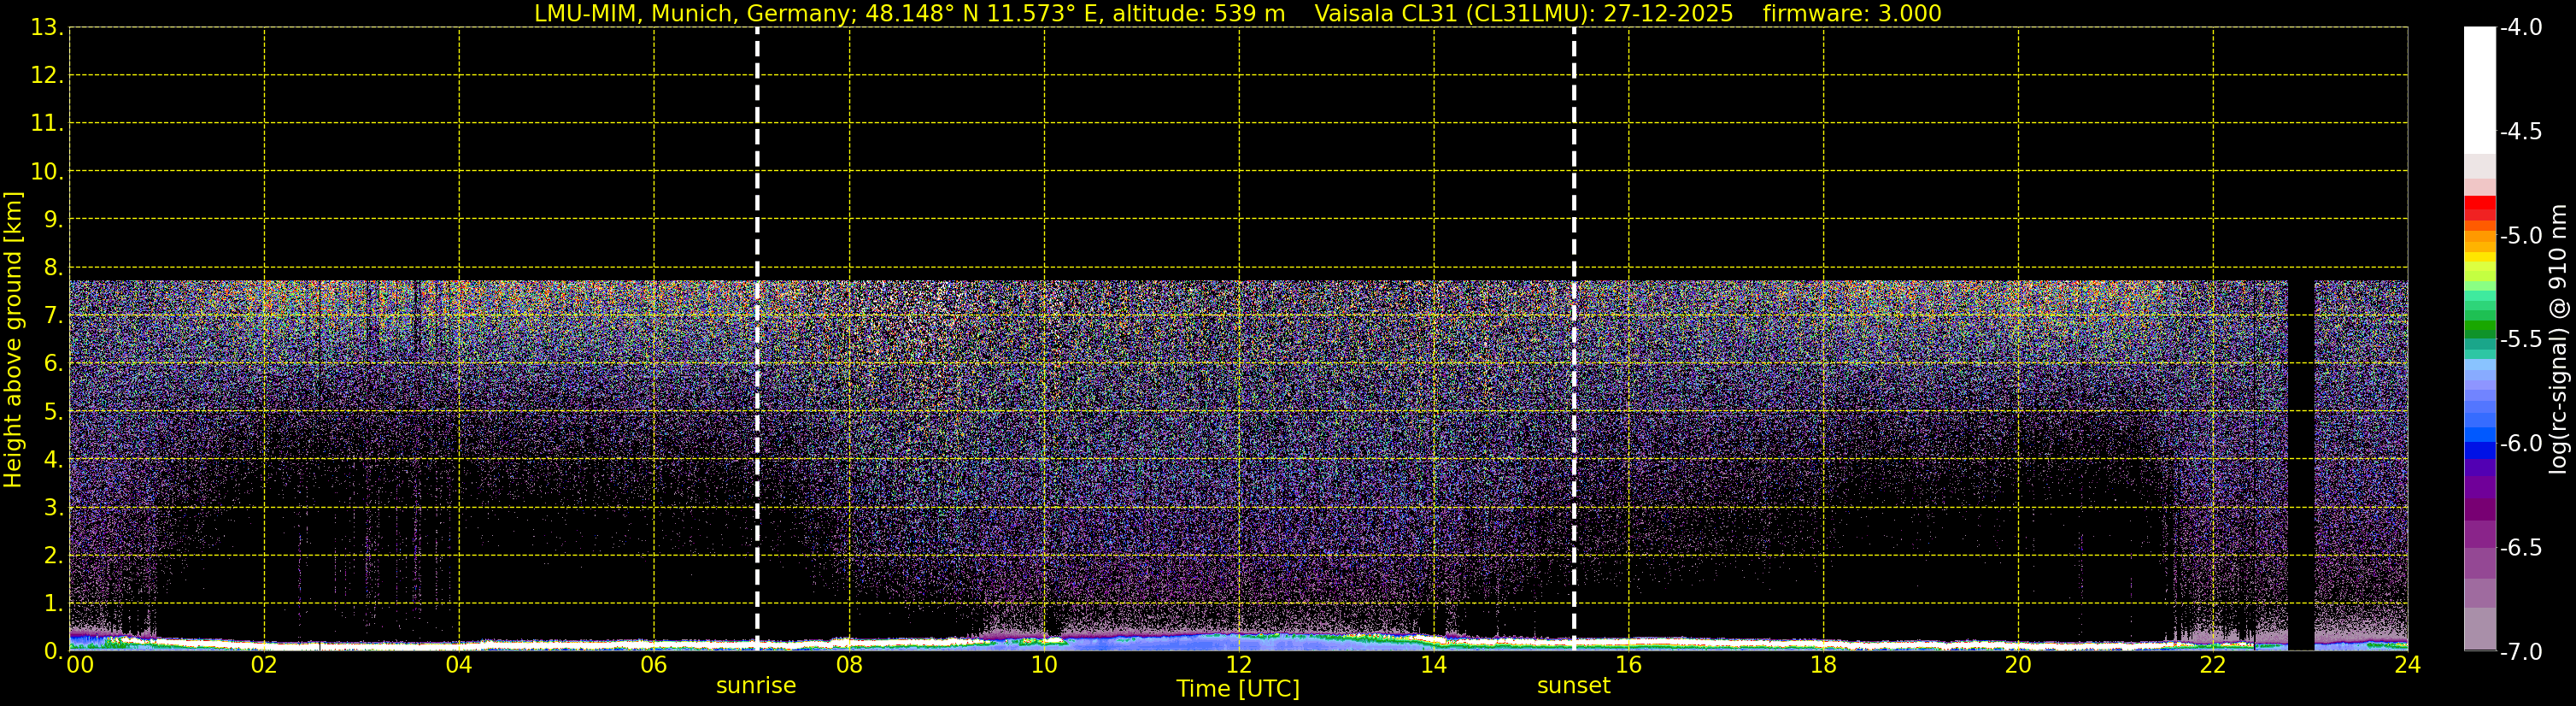This screenshot has height=706, width=2576.
Task: Pick the green band on the colorbar
Action: click(x=2479, y=324)
